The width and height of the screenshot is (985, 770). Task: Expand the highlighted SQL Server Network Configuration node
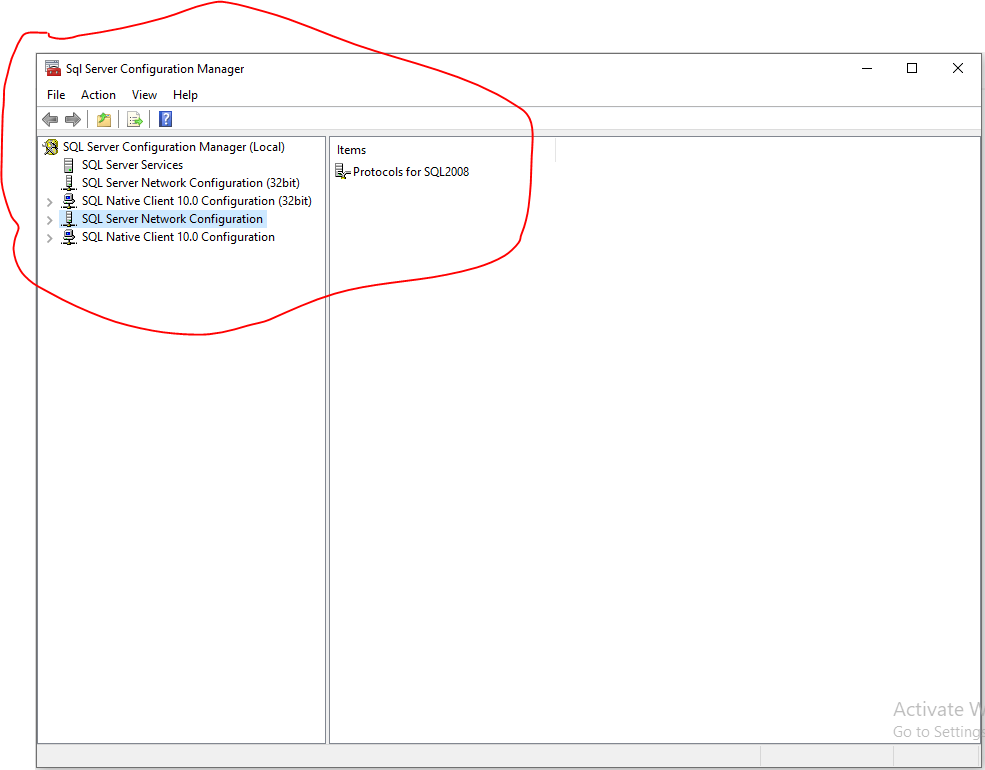point(50,220)
